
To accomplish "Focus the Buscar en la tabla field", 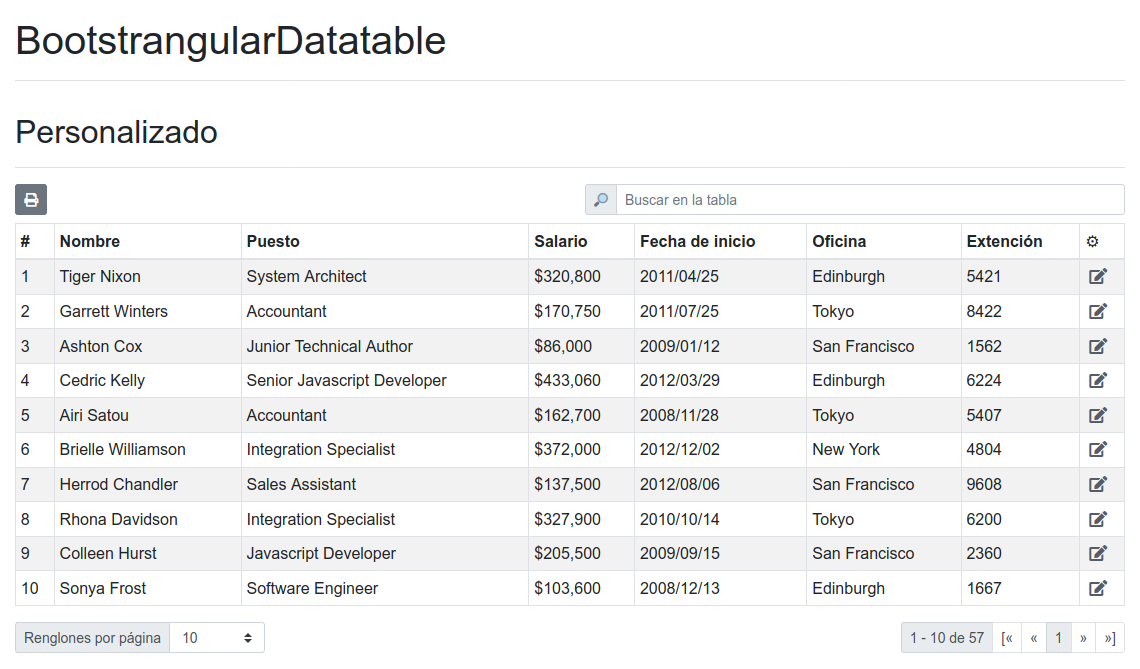I will (870, 199).
